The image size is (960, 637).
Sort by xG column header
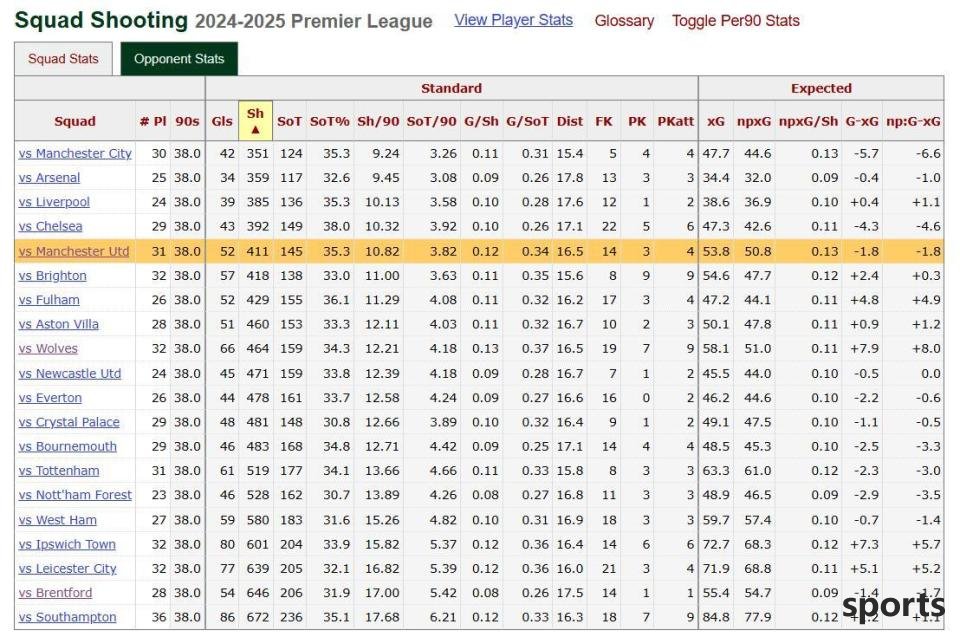716,121
